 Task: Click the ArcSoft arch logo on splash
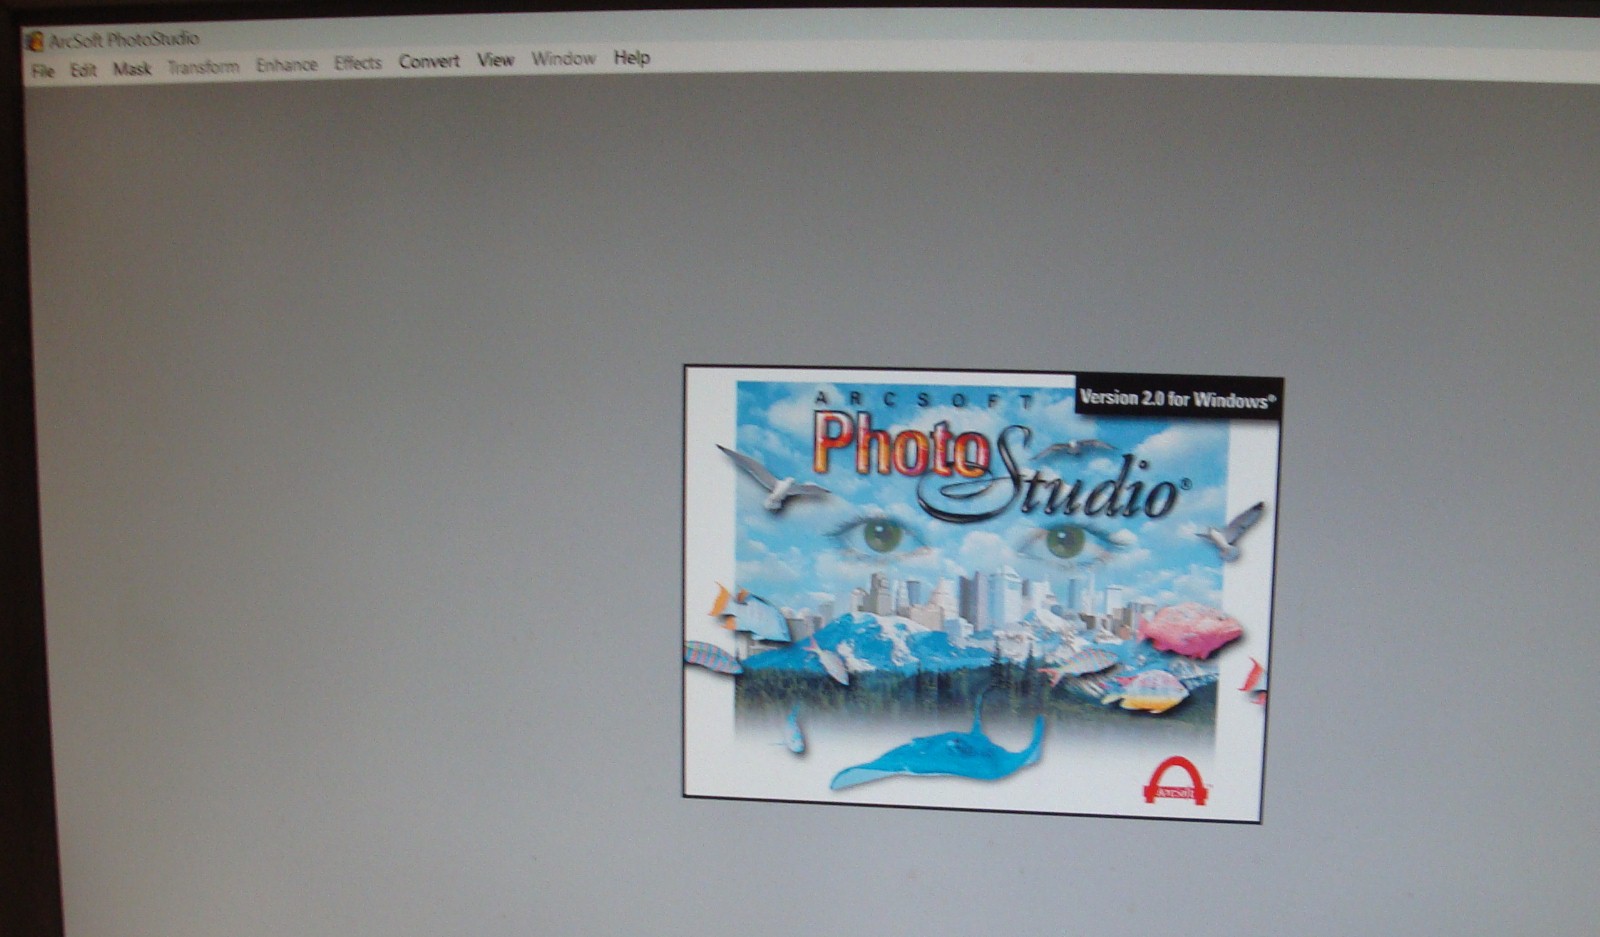point(1175,781)
